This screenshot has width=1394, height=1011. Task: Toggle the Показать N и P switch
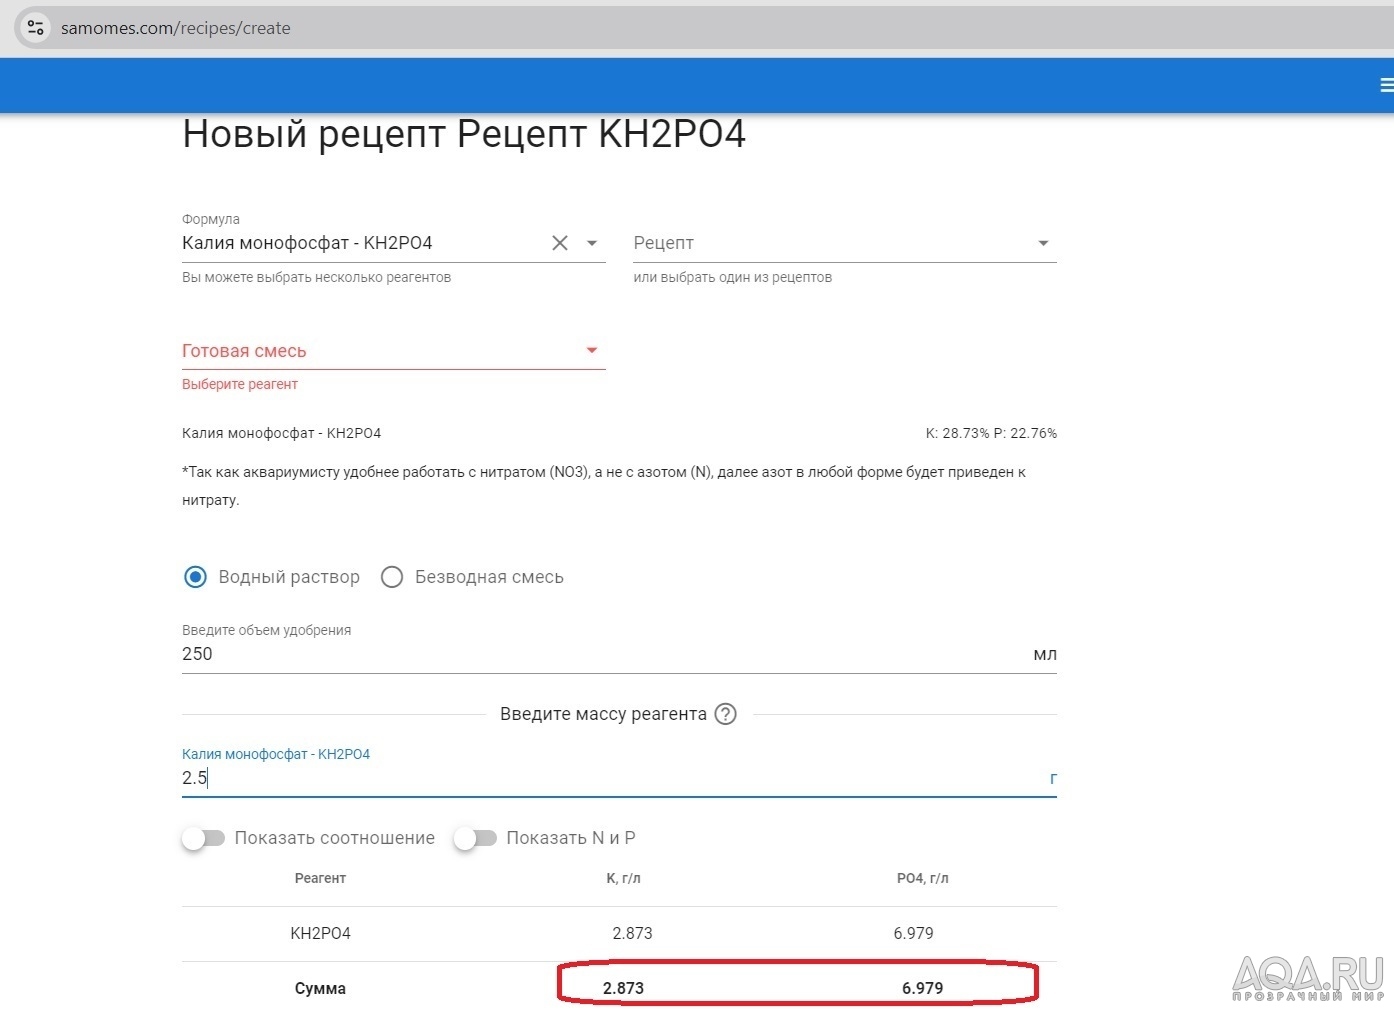[x=475, y=838]
